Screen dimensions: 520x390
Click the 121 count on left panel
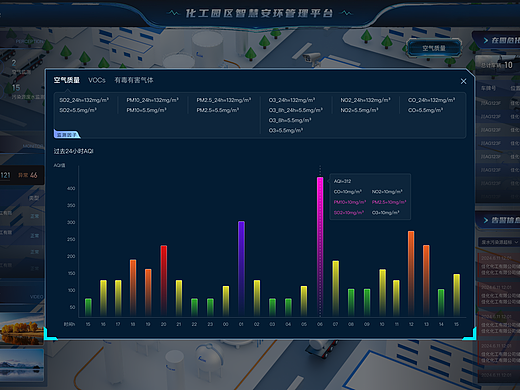coord(5,175)
